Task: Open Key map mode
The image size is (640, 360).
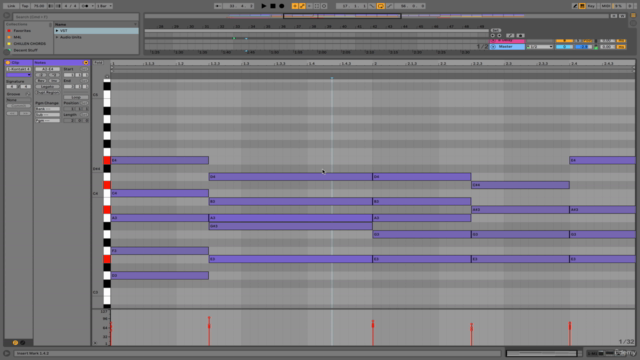Action: (x=591, y=6)
